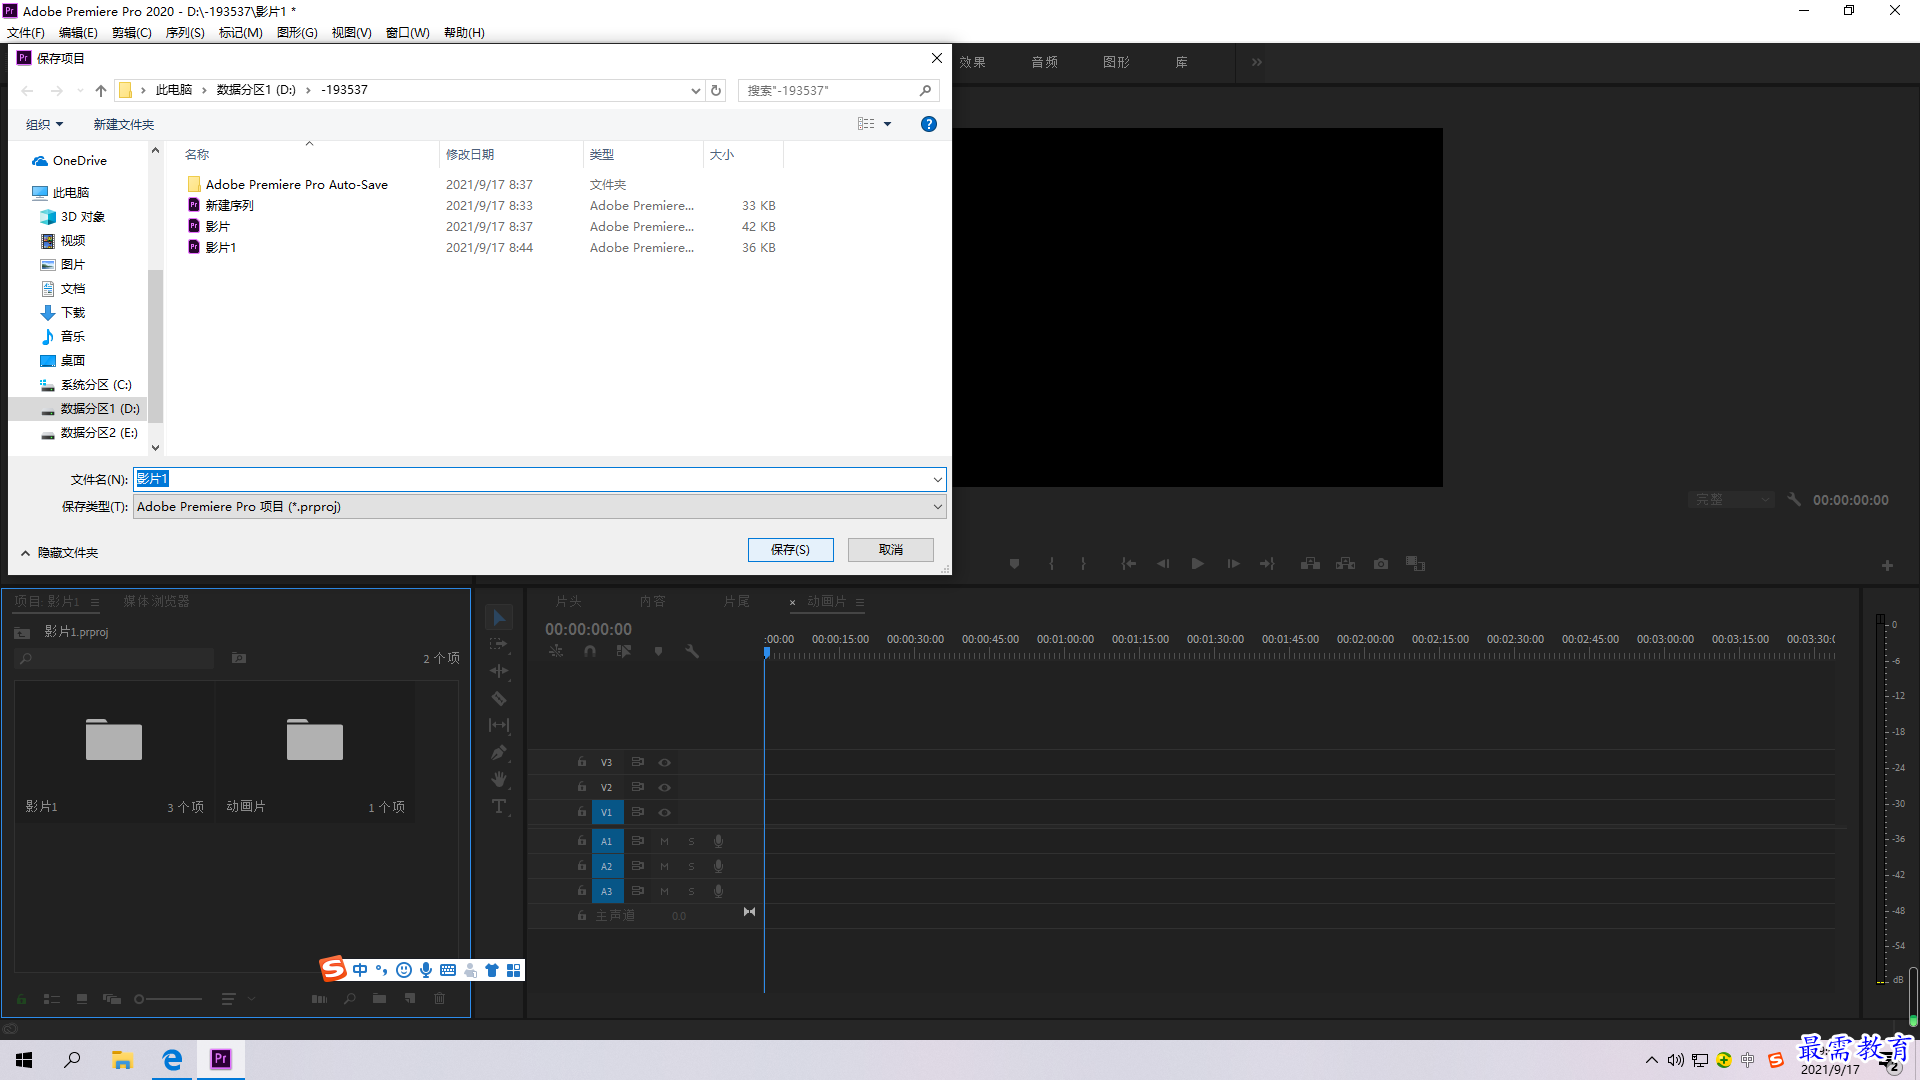Screen dimensions: 1920x1080
Task: Open the file name history dropdown
Action: tap(937, 479)
